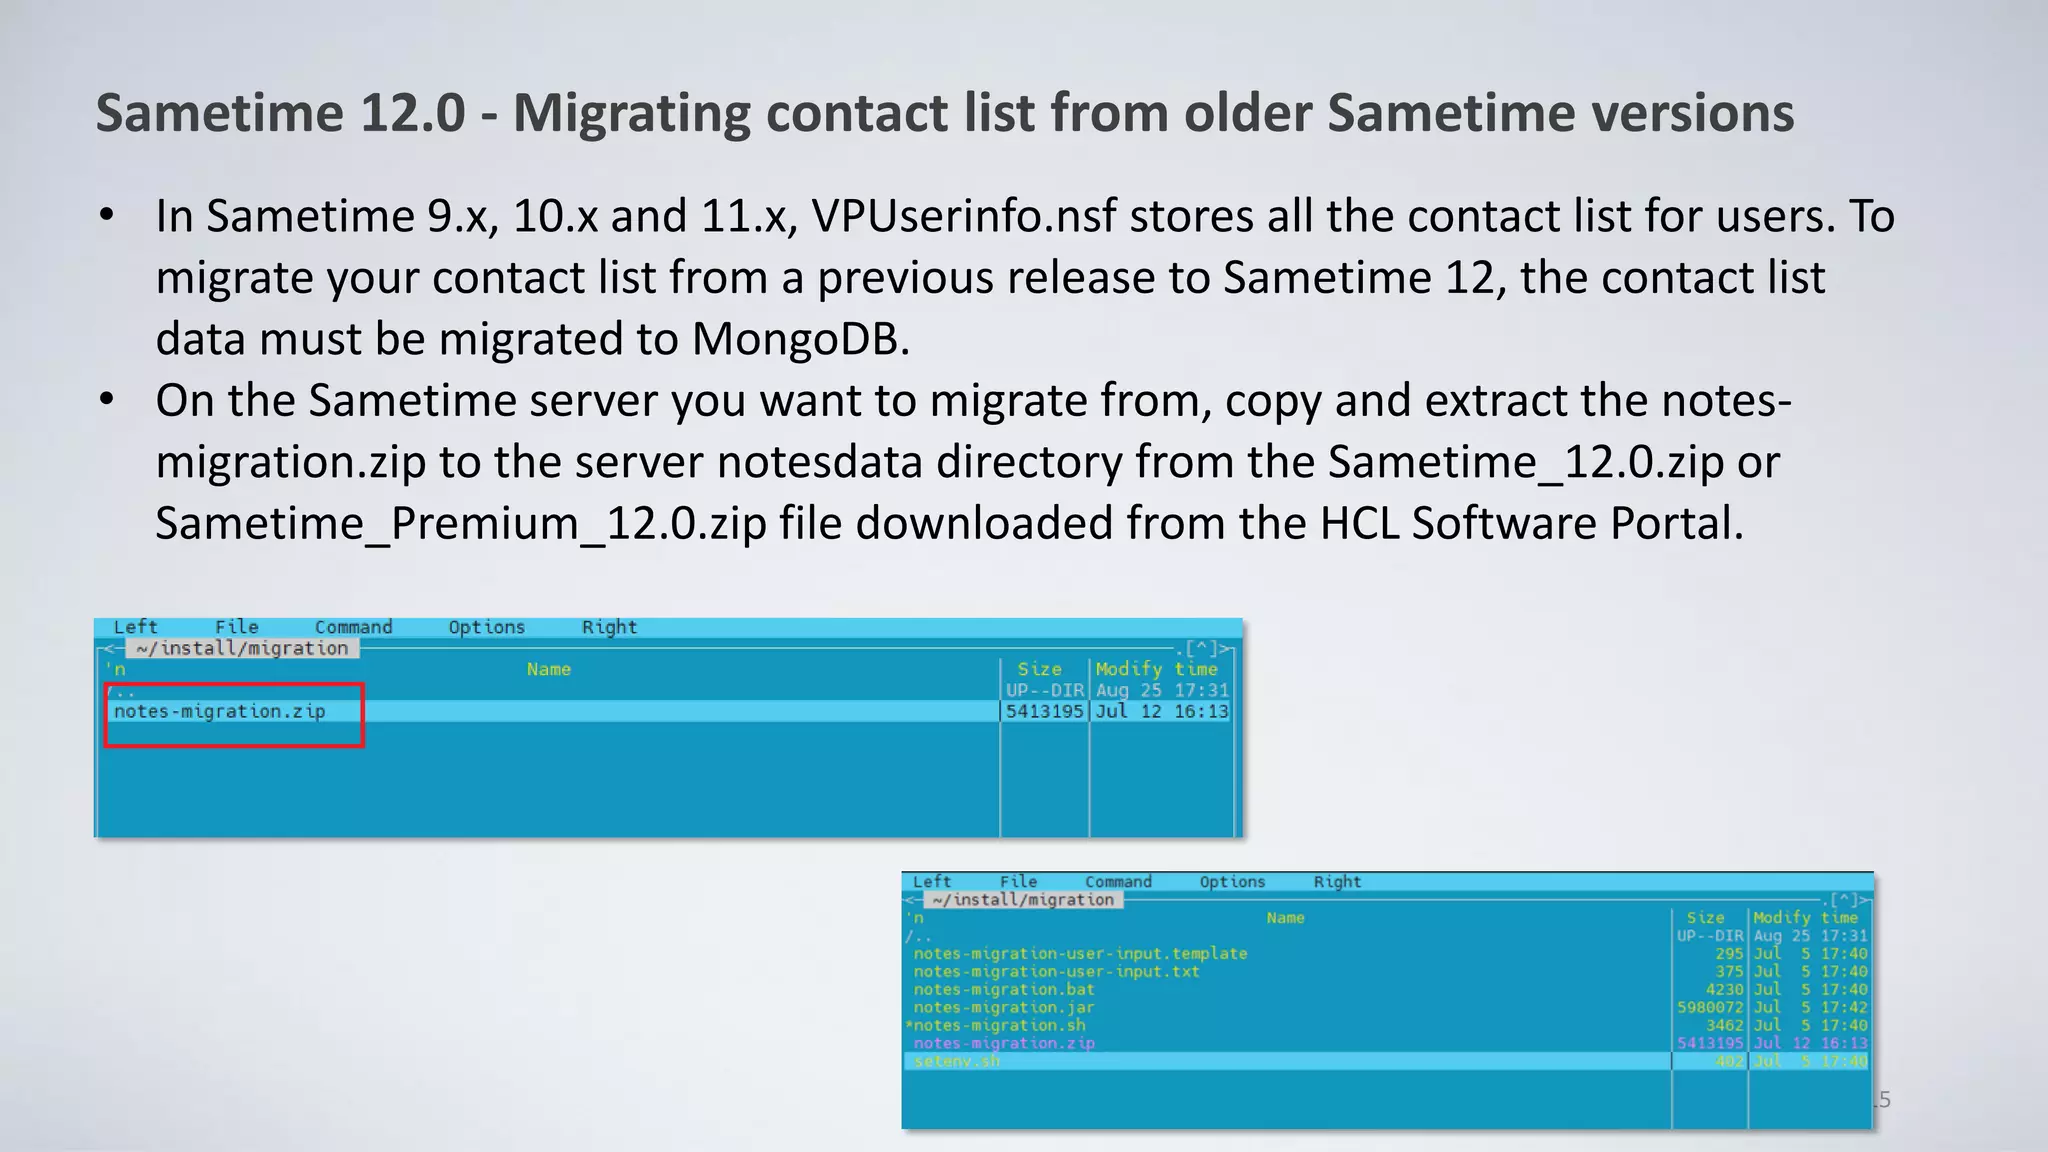Select notes-migration.jar file
Image resolution: width=2048 pixels, height=1152 pixels.
click(x=1004, y=1007)
